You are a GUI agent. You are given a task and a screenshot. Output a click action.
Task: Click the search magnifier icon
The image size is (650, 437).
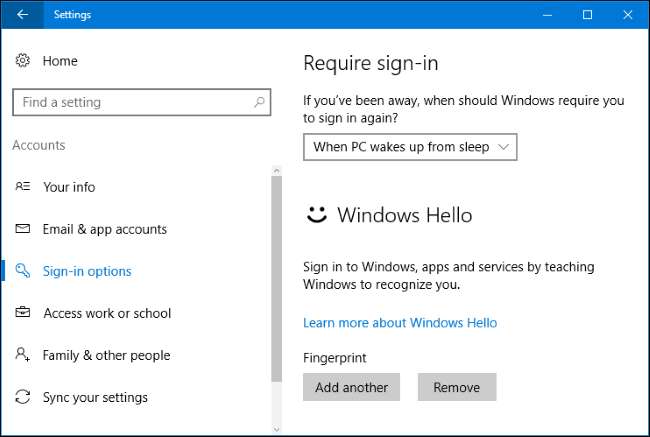pos(260,102)
